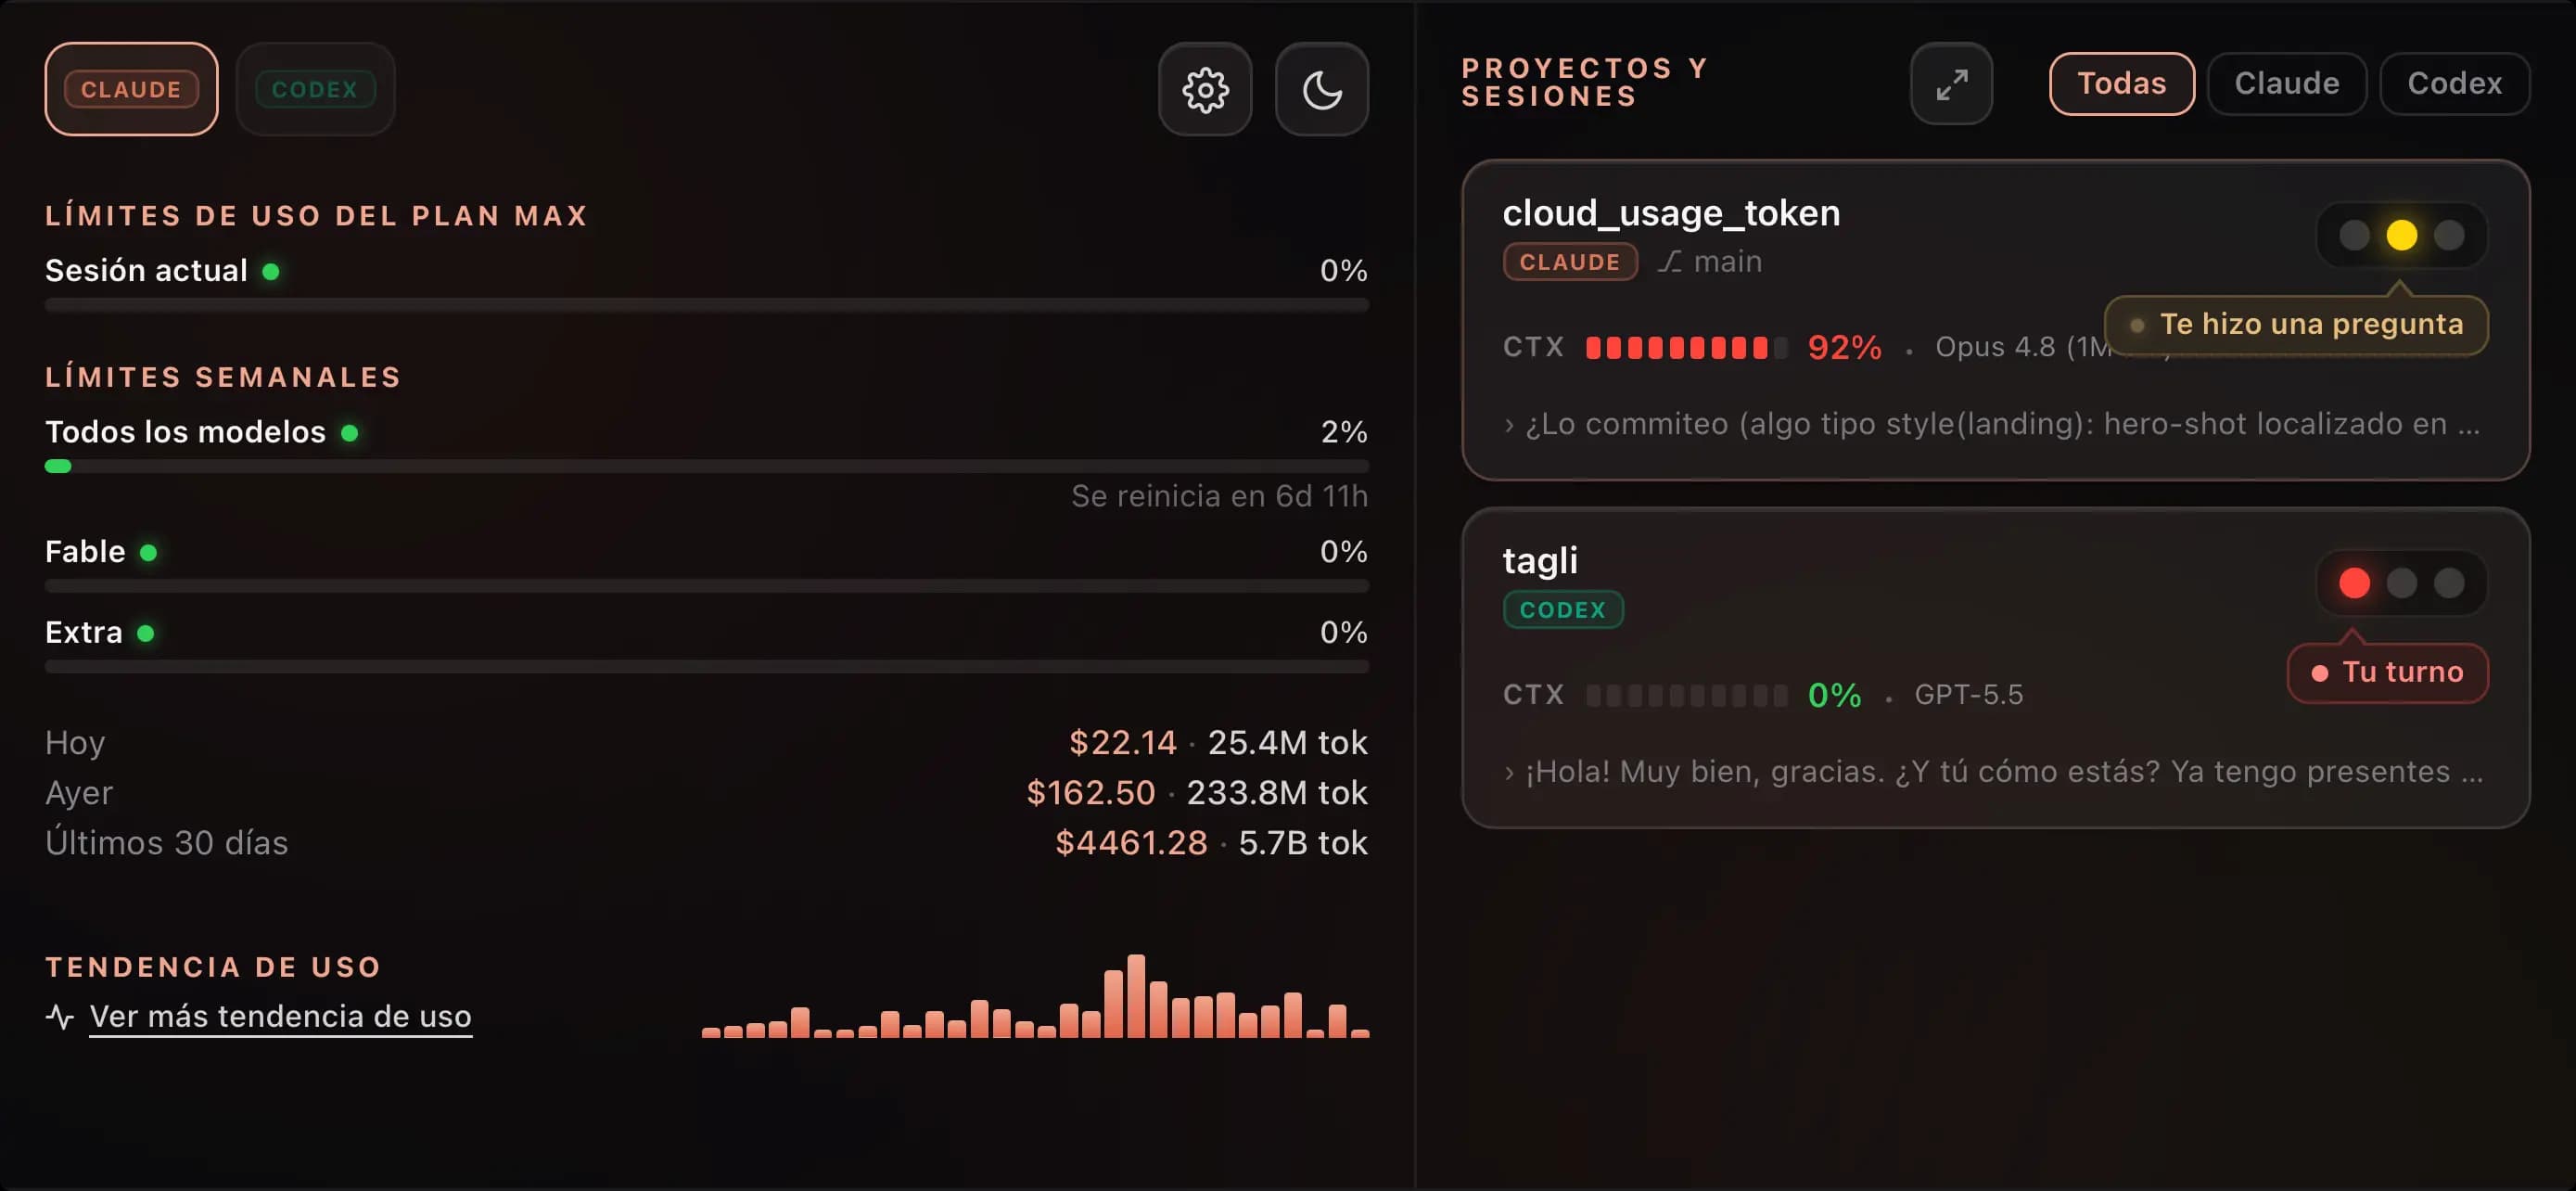The height and width of the screenshot is (1191, 2576).
Task: Expand the cloud_usage_token last message preview
Action: tap(1992, 424)
